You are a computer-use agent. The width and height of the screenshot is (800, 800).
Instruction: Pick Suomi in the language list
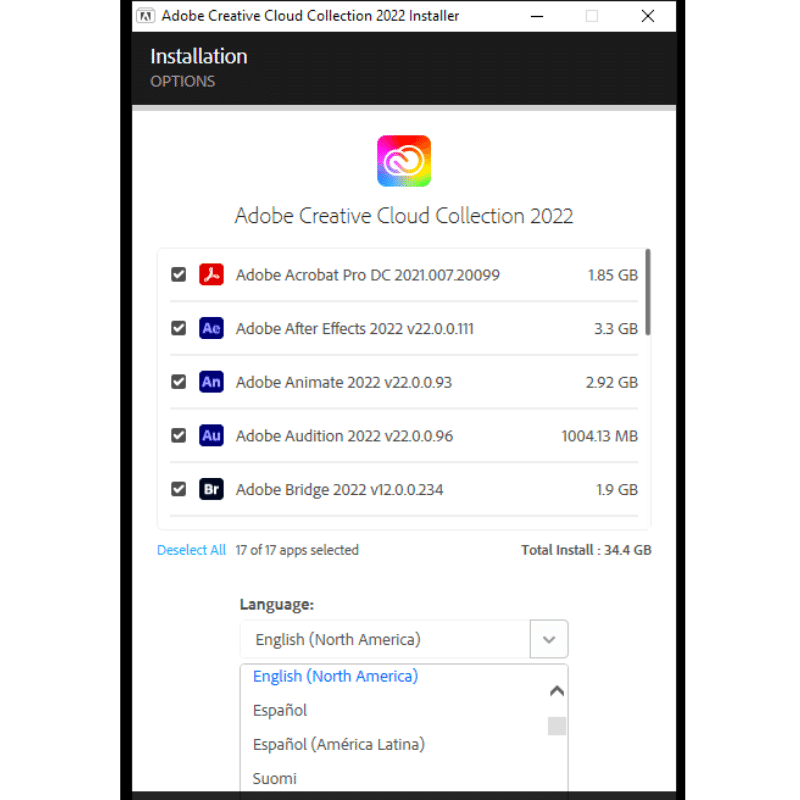(274, 779)
